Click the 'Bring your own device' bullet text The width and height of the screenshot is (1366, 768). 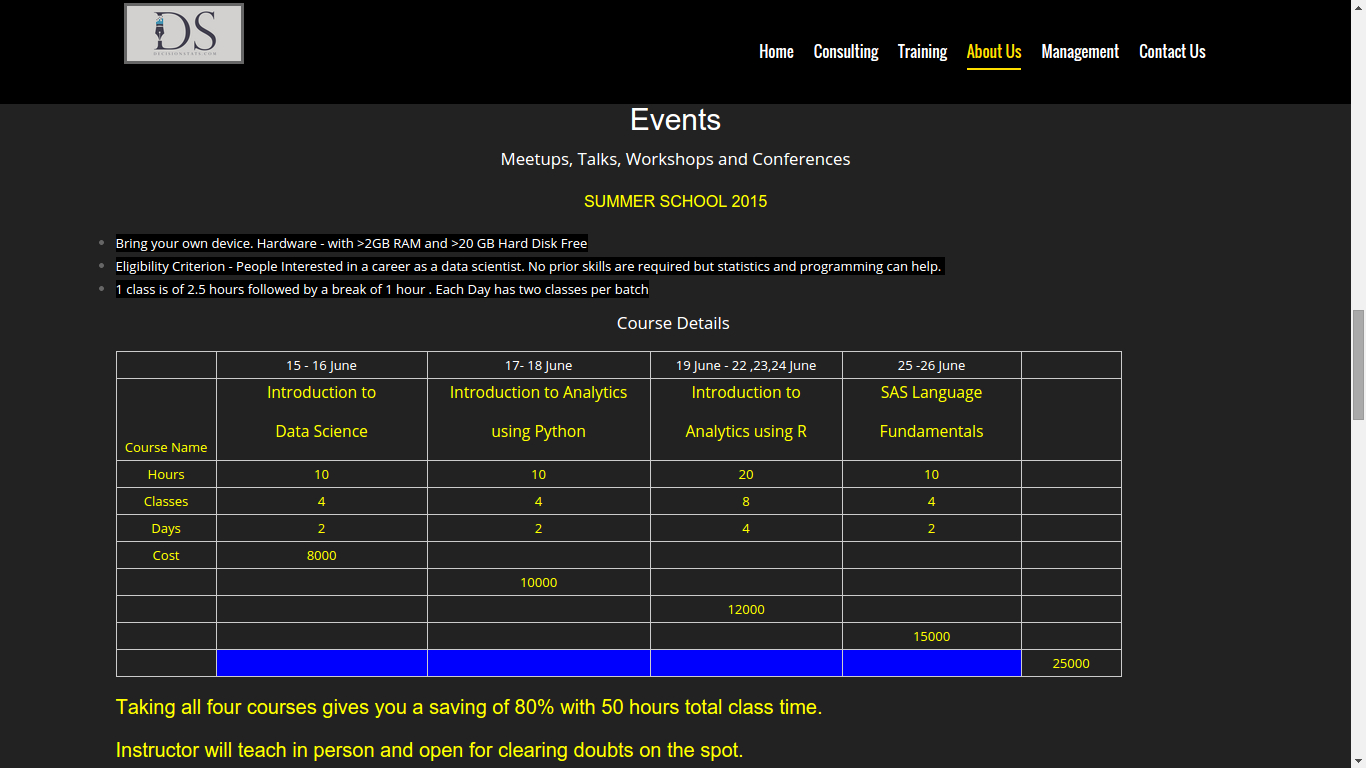(x=351, y=244)
